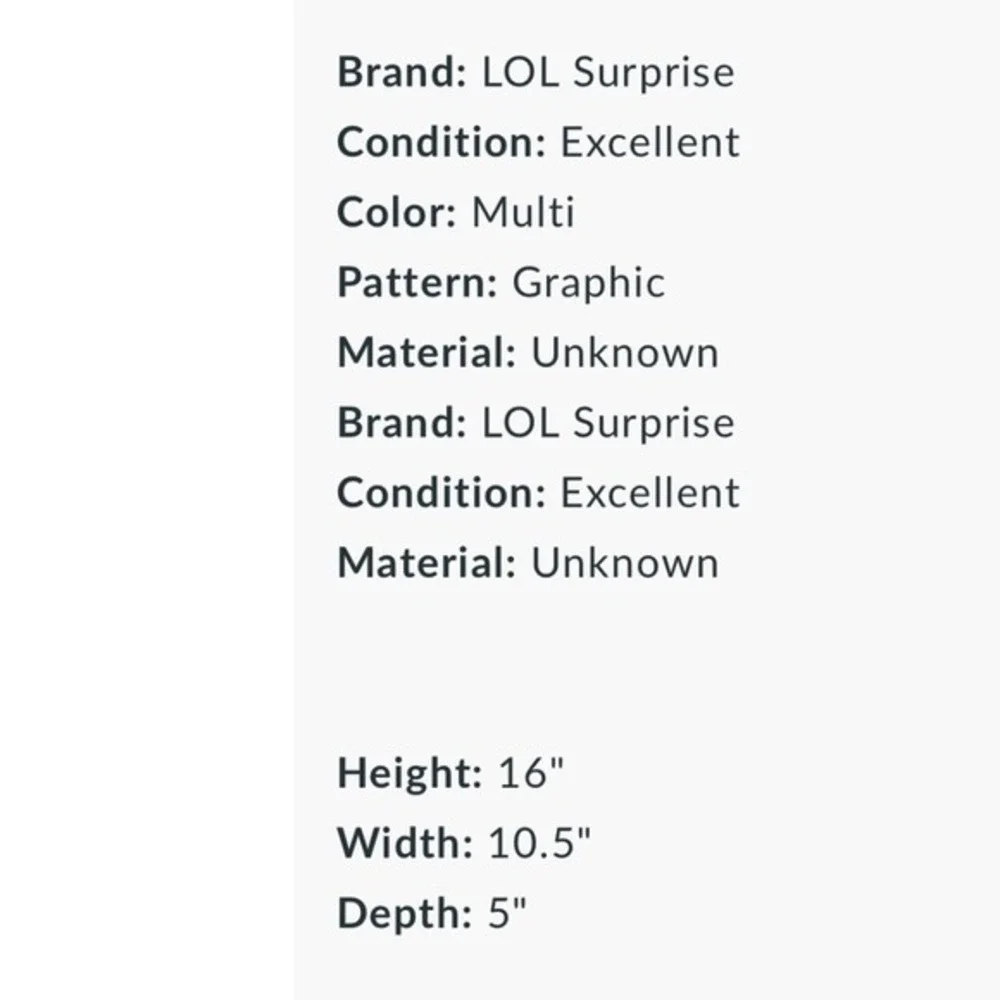Image resolution: width=1000 pixels, height=1000 pixels.
Task: Click the Color label
Action: [x=397, y=212]
